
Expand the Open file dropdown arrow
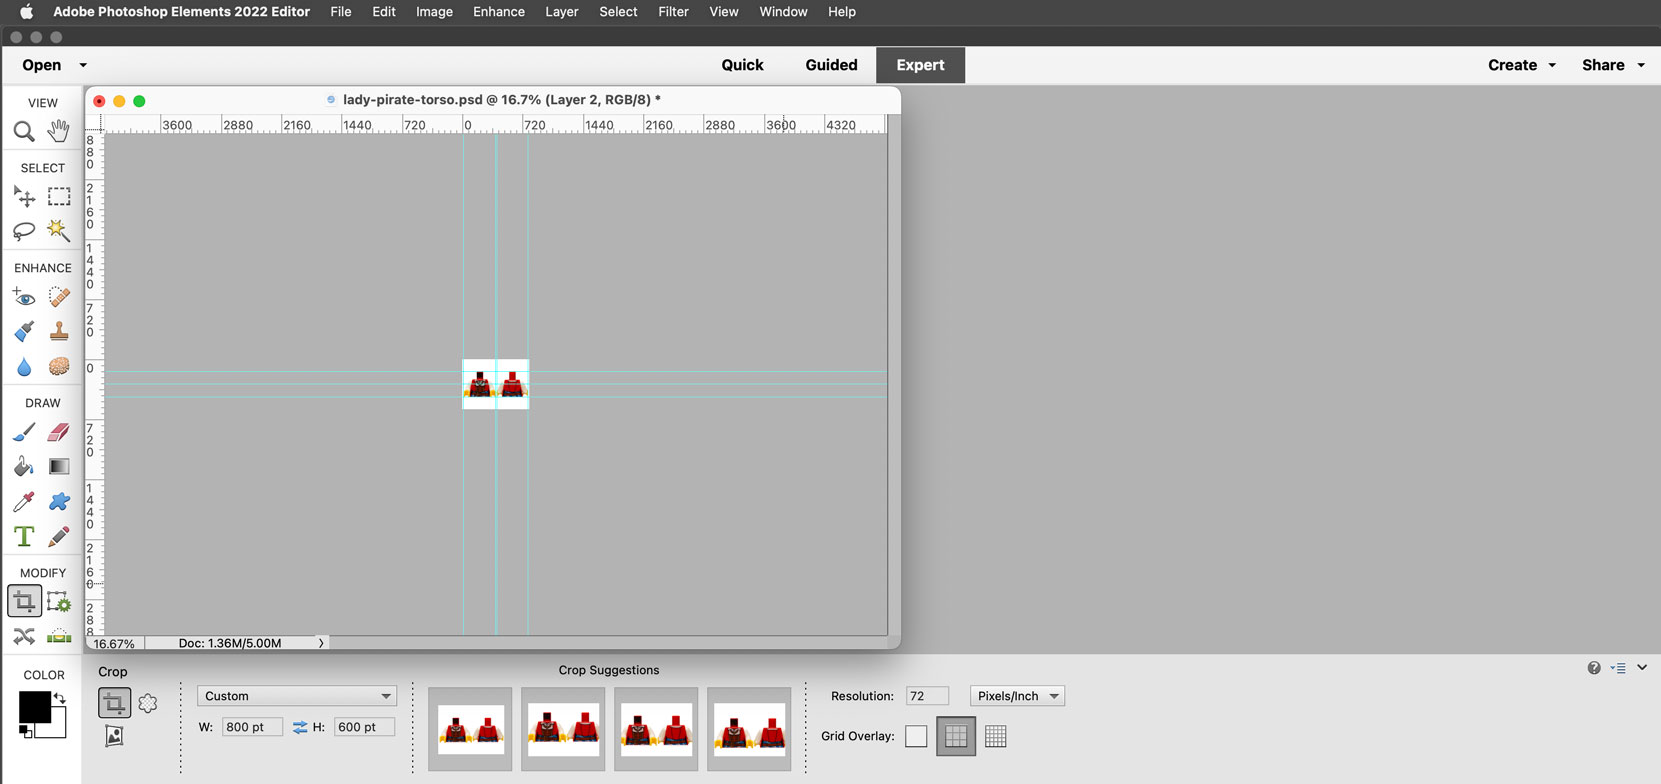pyautogui.click(x=83, y=65)
